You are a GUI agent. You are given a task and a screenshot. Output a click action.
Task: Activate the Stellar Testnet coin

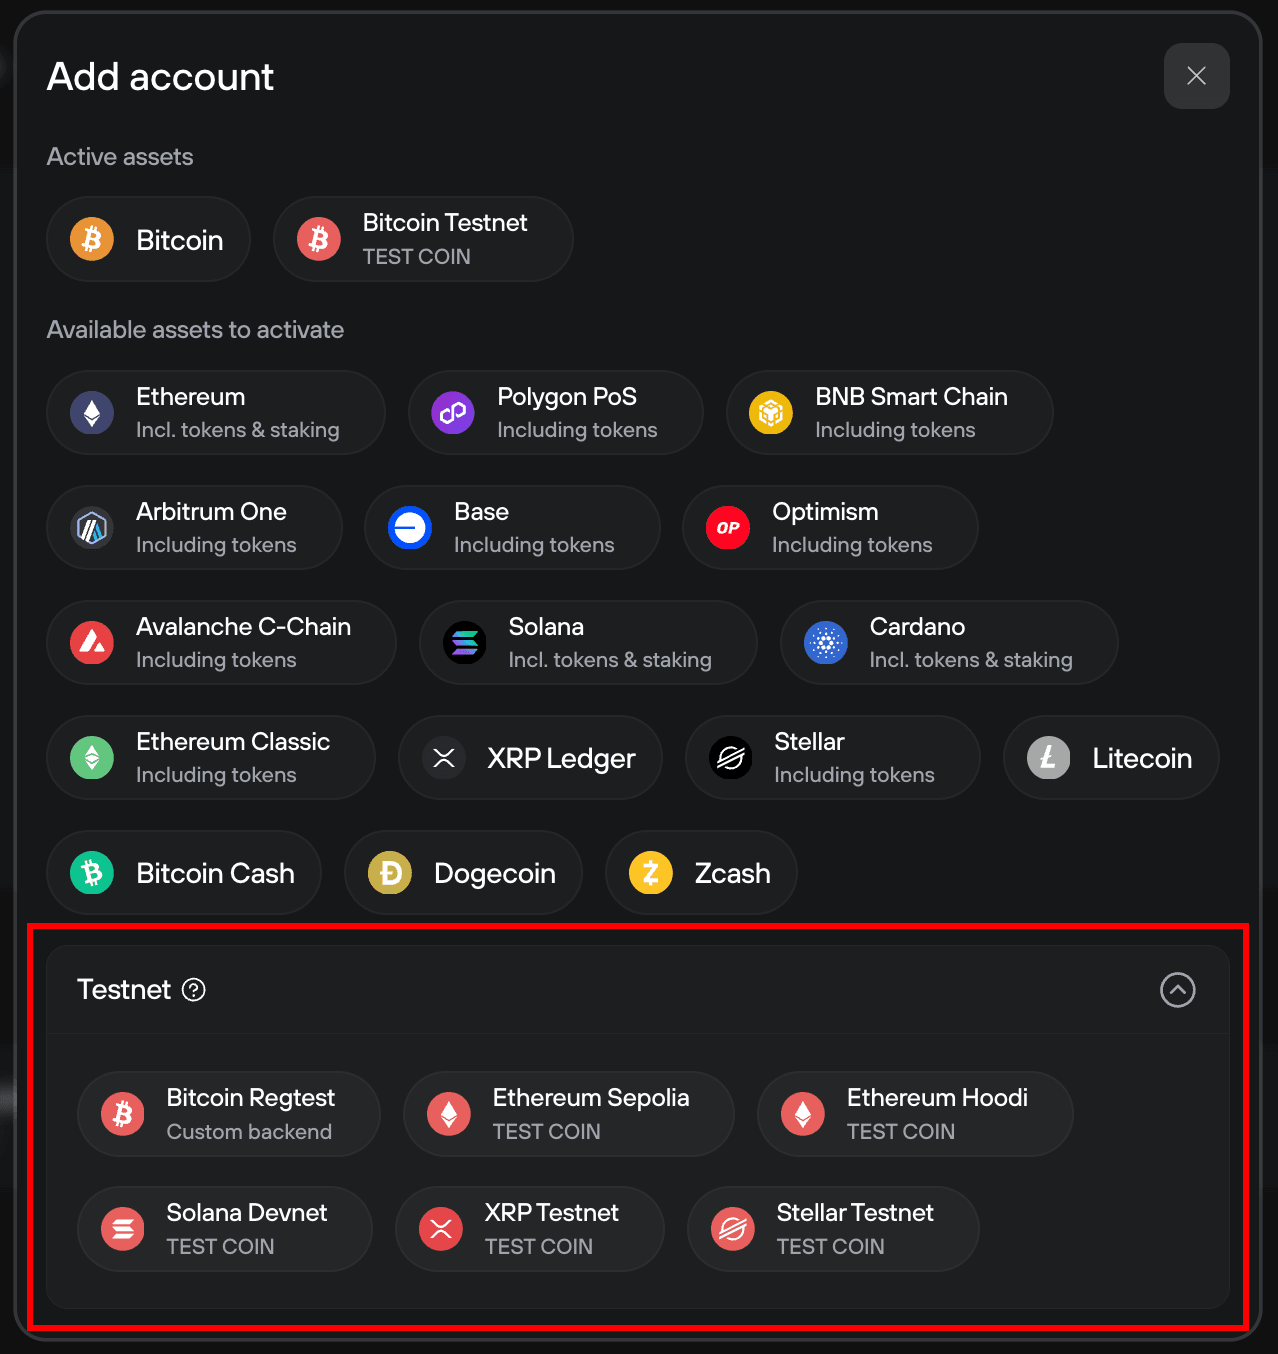[x=832, y=1229]
